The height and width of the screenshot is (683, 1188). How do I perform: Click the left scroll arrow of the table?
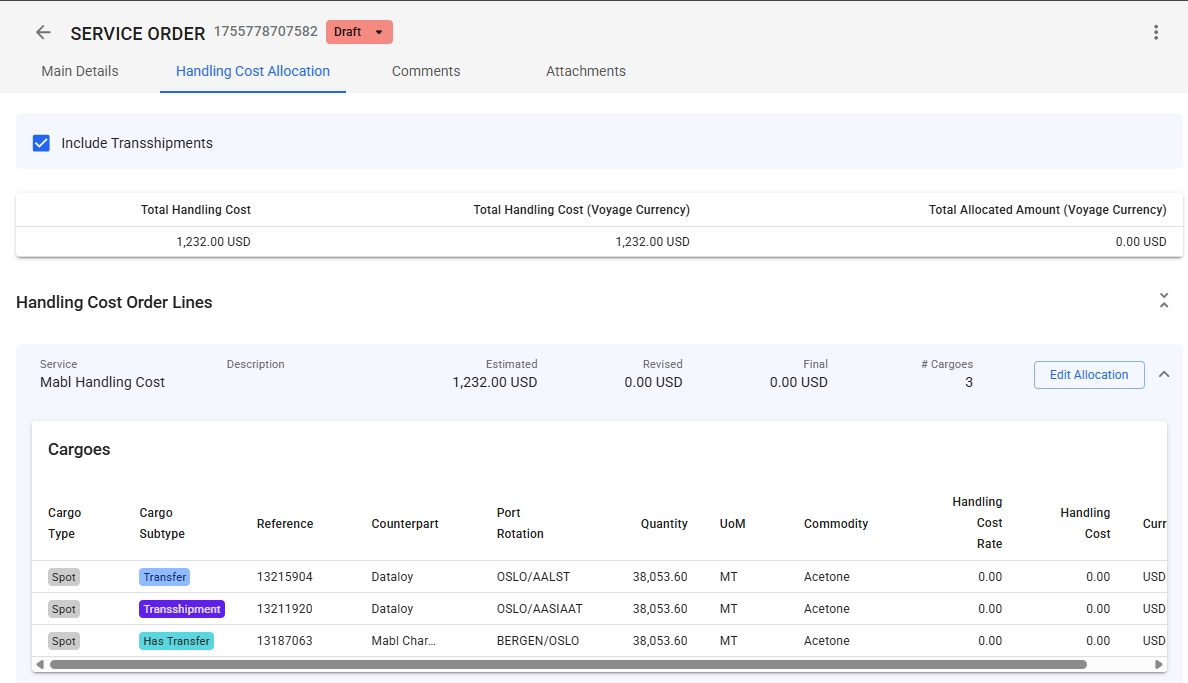(40, 664)
